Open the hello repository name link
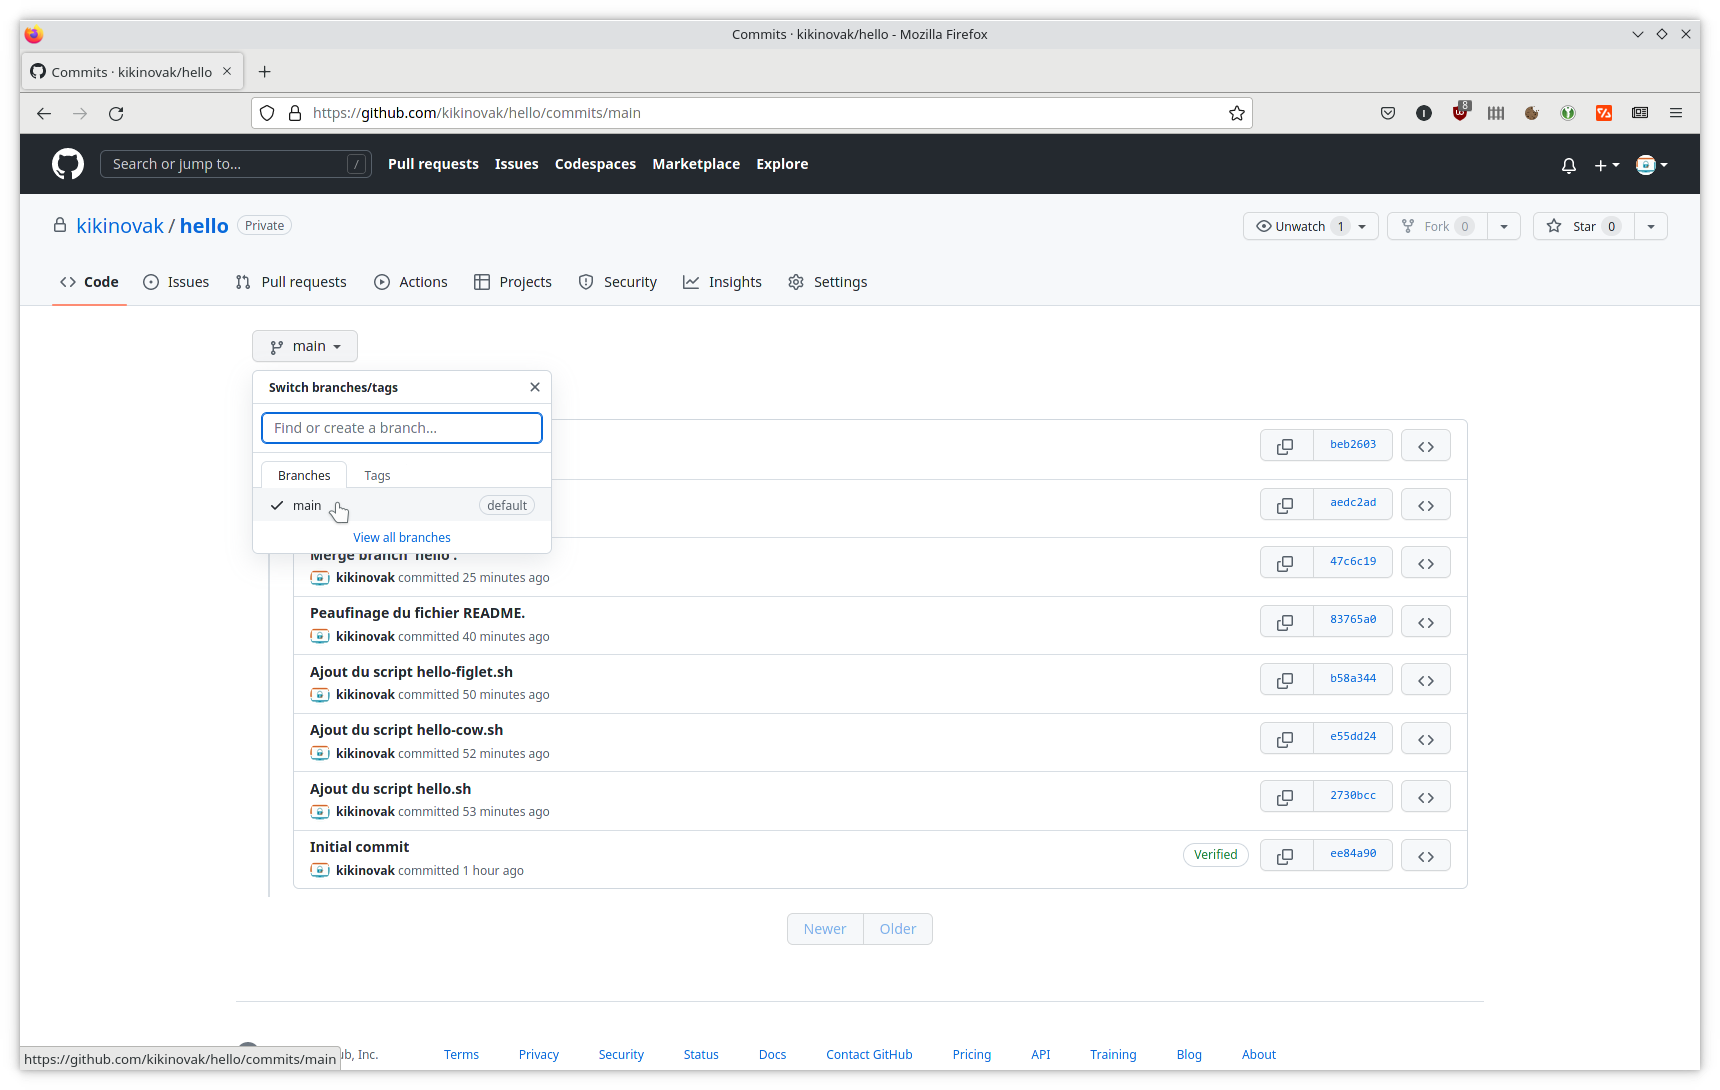1720x1090 pixels. tap(204, 226)
